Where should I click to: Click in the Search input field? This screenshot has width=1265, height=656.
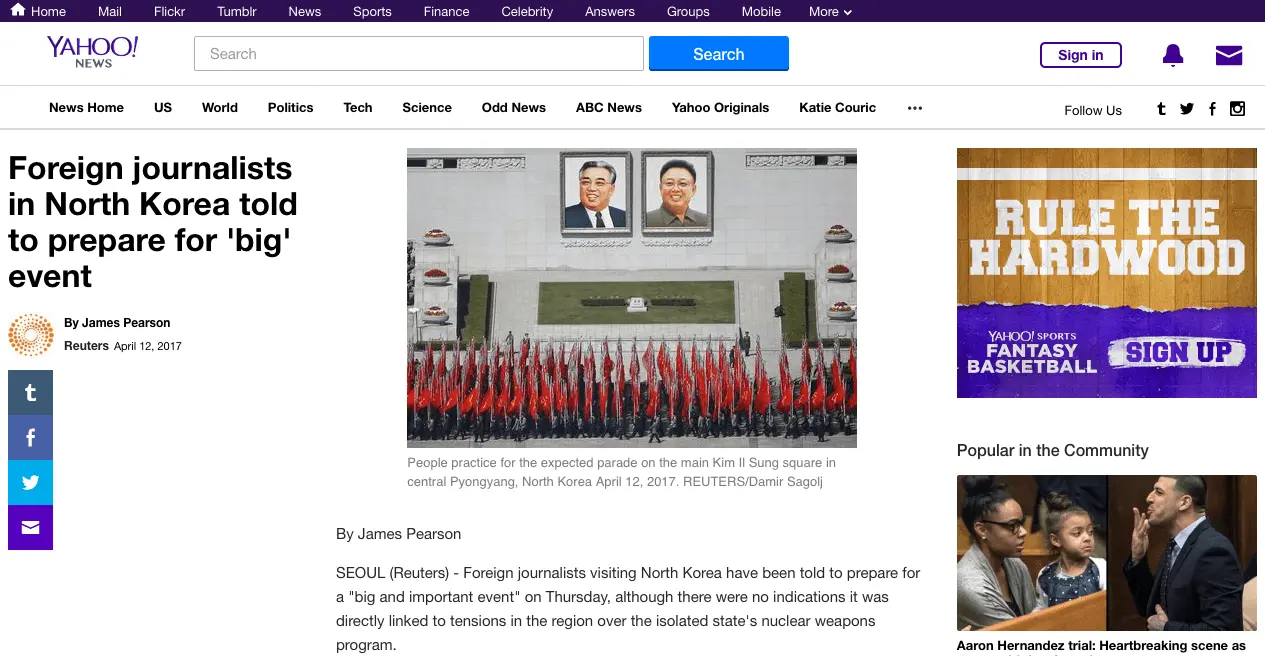(x=418, y=54)
